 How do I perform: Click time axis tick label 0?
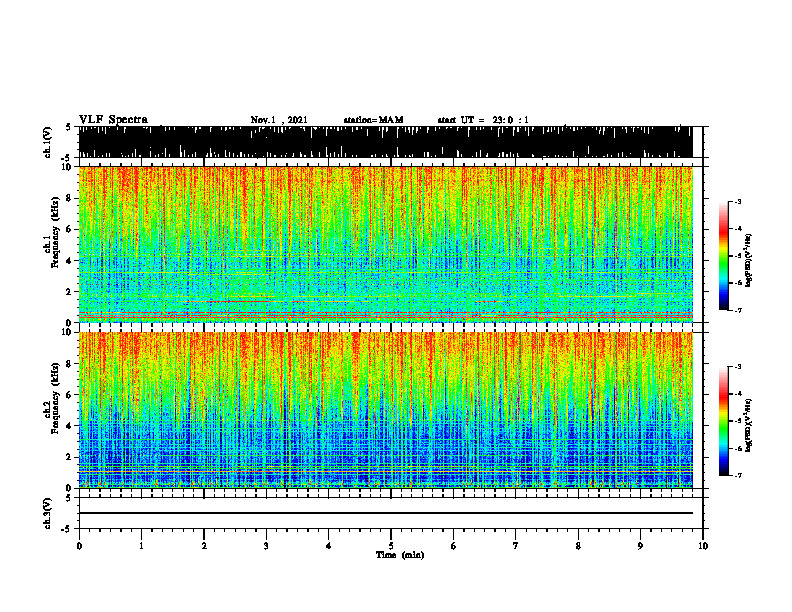tap(79, 546)
